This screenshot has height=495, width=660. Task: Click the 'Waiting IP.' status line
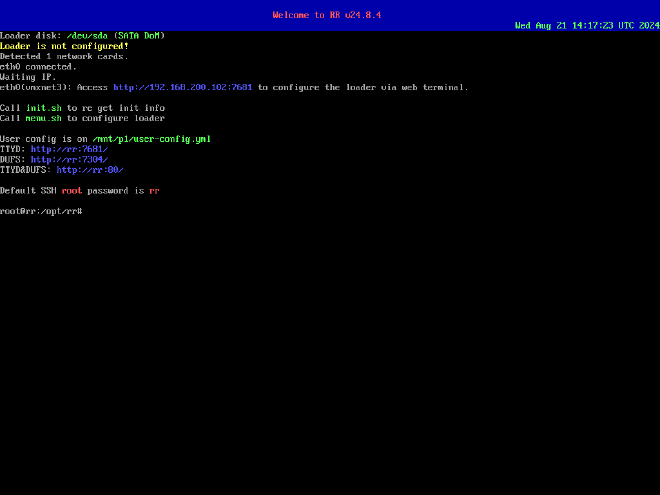(28, 77)
